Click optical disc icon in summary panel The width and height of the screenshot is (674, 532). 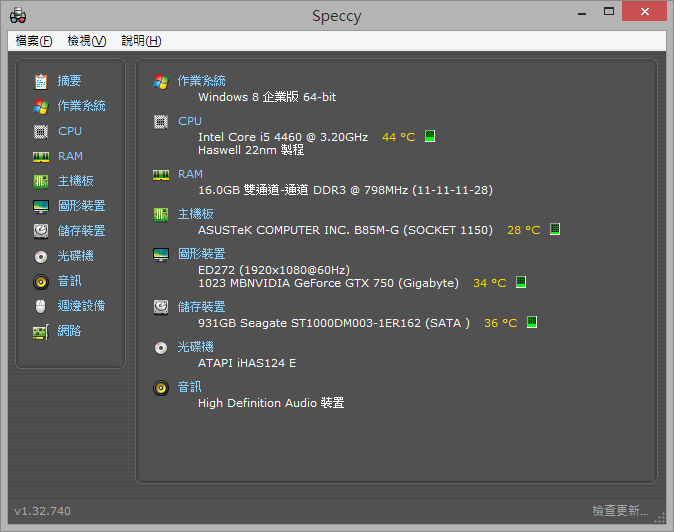pos(161,348)
